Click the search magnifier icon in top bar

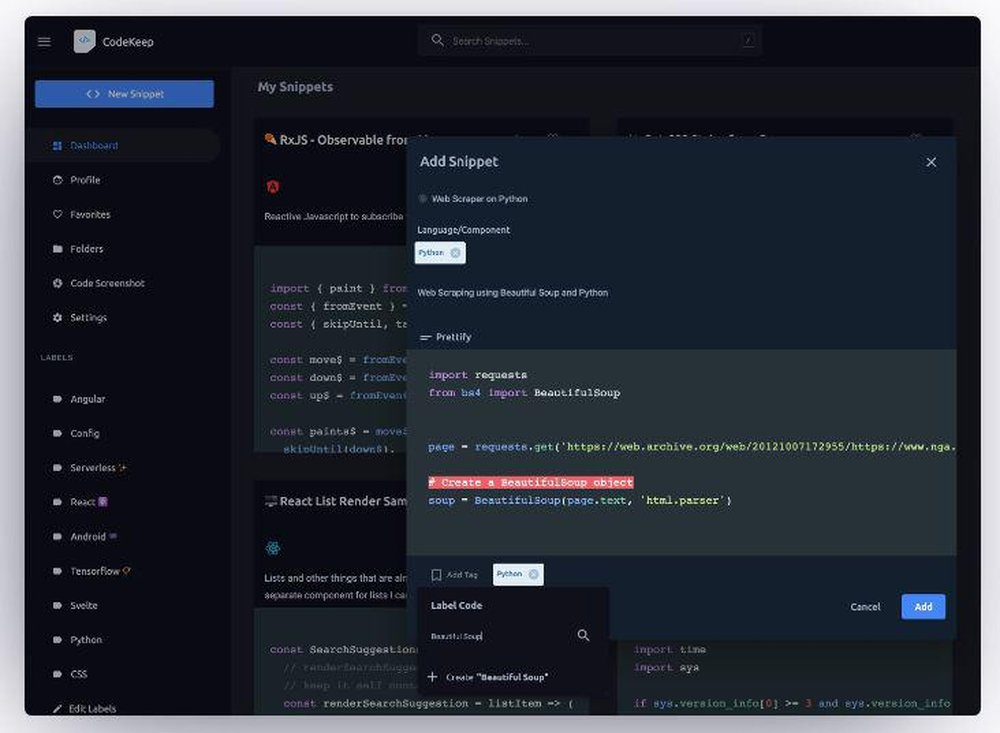pos(438,40)
